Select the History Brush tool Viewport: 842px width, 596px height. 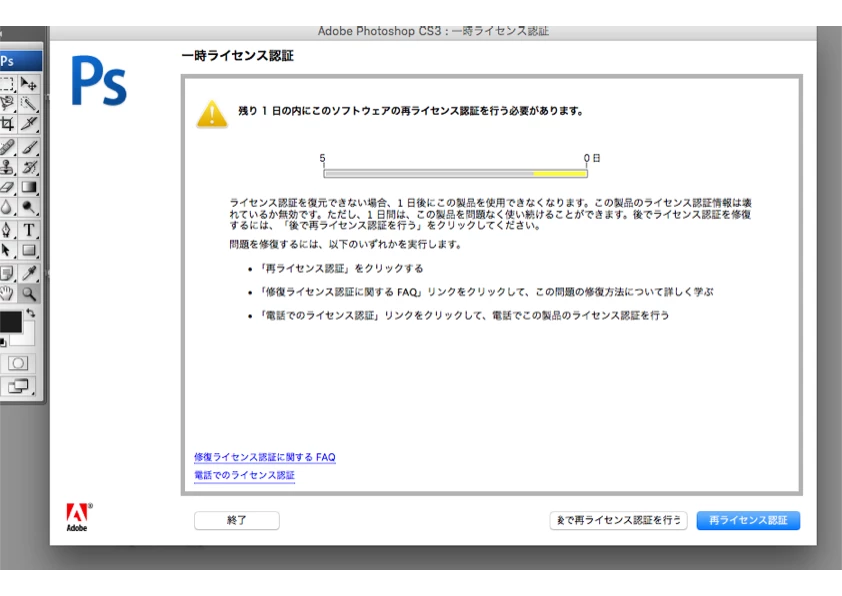(x=28, y=167)
